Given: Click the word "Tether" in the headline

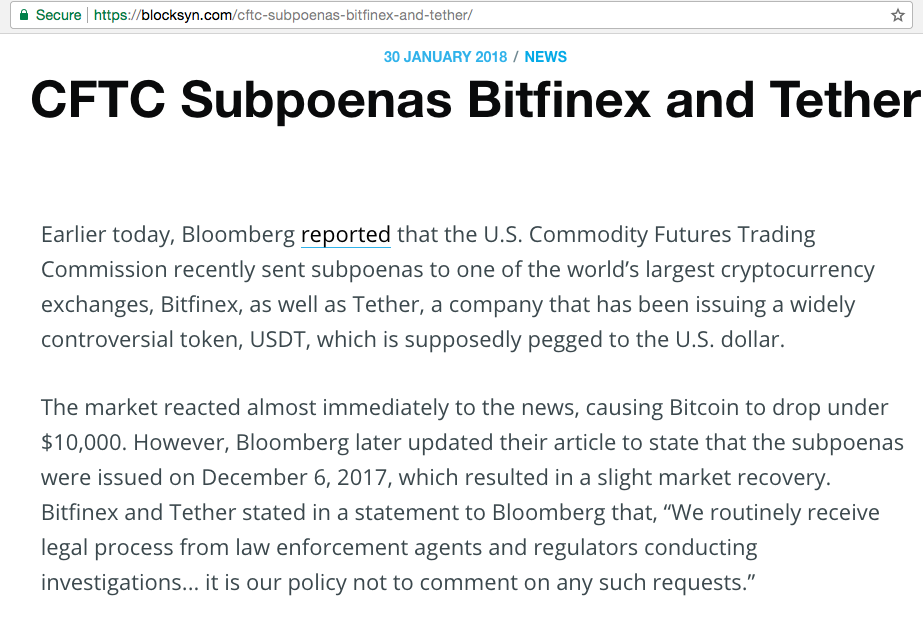Looking at the screenshot, I should (x=837, y=100).
